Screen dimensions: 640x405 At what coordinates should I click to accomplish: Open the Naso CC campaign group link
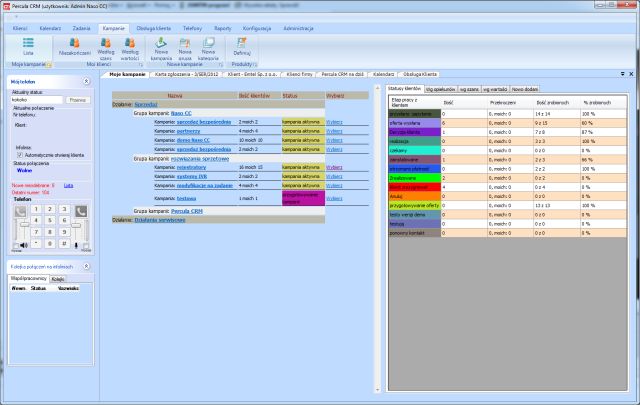tap(181, 113)
